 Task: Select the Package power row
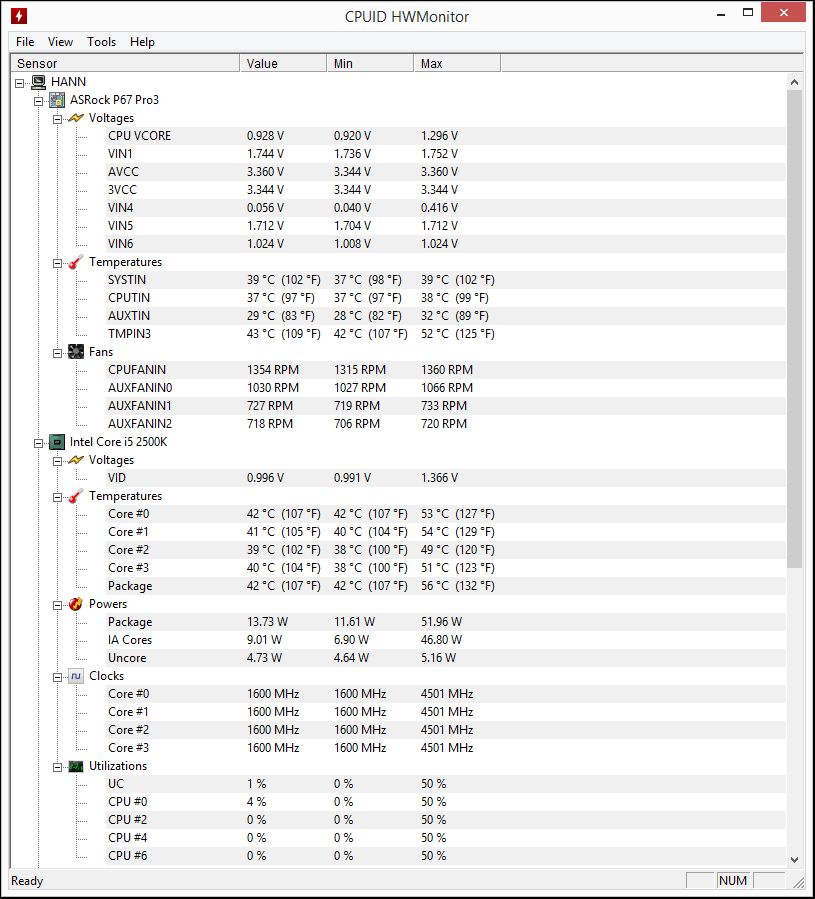tap(130, 622)
